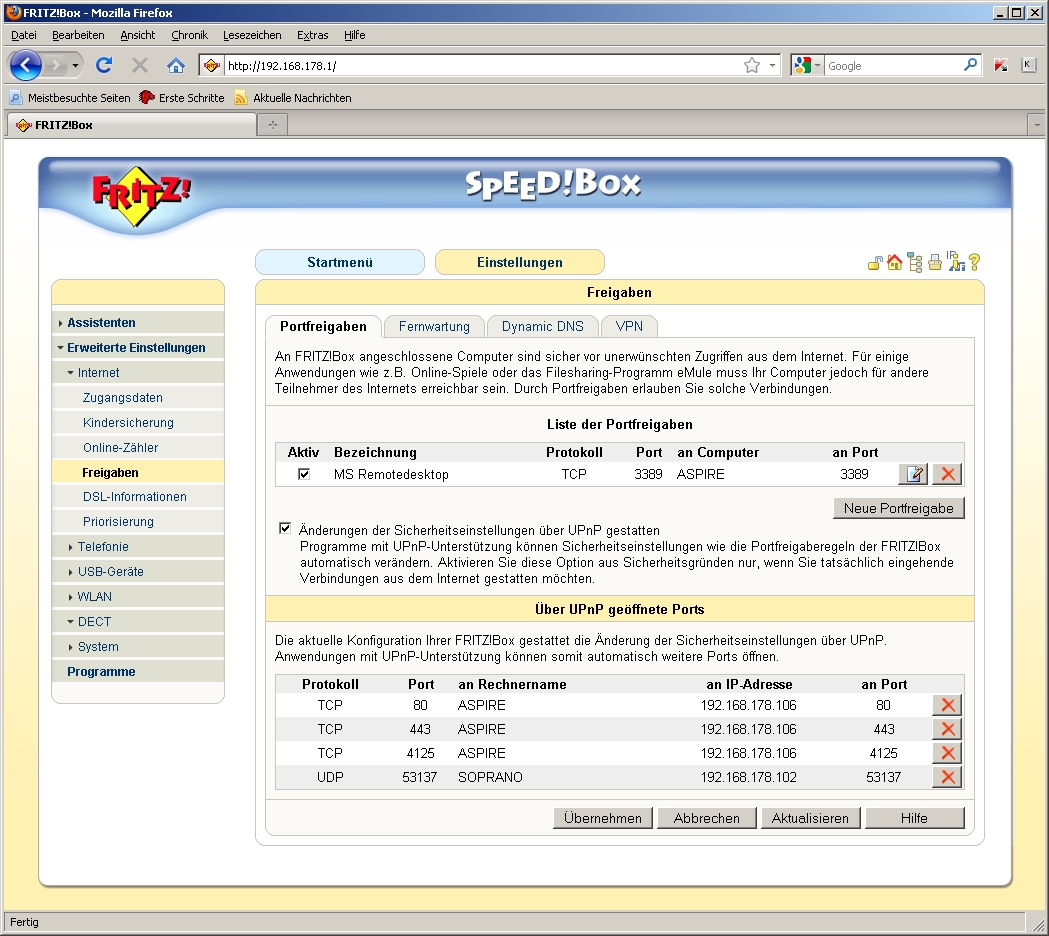The width and height of the screenshot is (1049, 936).
Task: Switch to the Dynamic DNS tab
Action: point(543,326)
